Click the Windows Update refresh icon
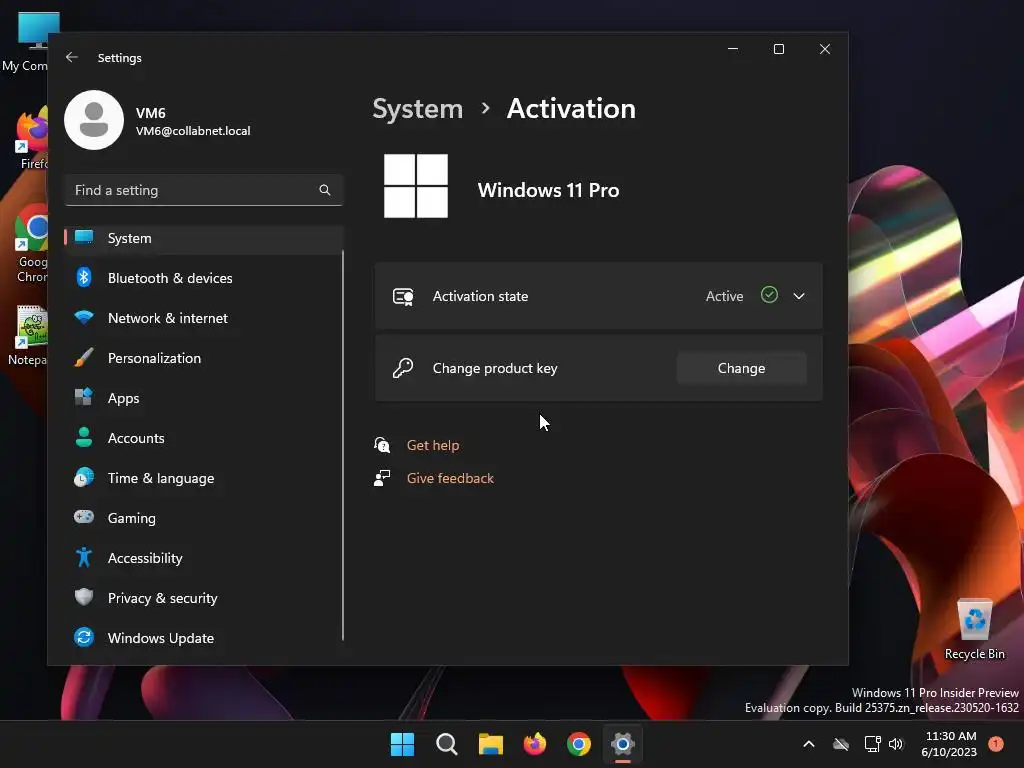 pyautogui.click(x=84, y=637)
